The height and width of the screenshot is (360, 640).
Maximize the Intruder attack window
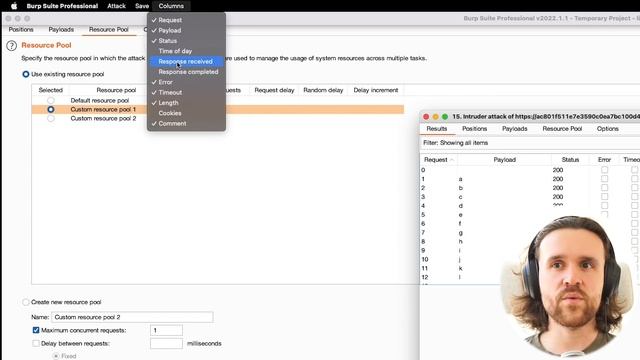coord(445,117)
